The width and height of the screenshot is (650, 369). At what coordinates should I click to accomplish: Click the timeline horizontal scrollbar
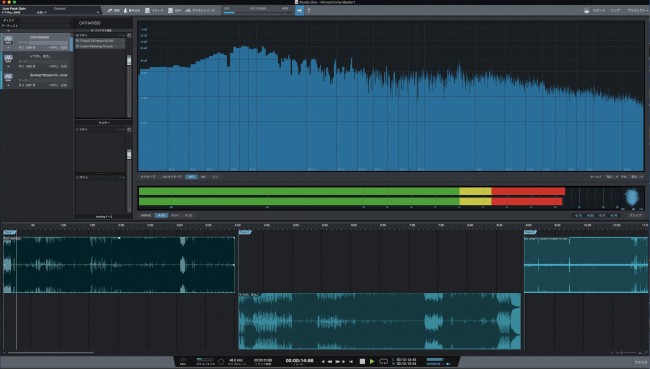51,353
